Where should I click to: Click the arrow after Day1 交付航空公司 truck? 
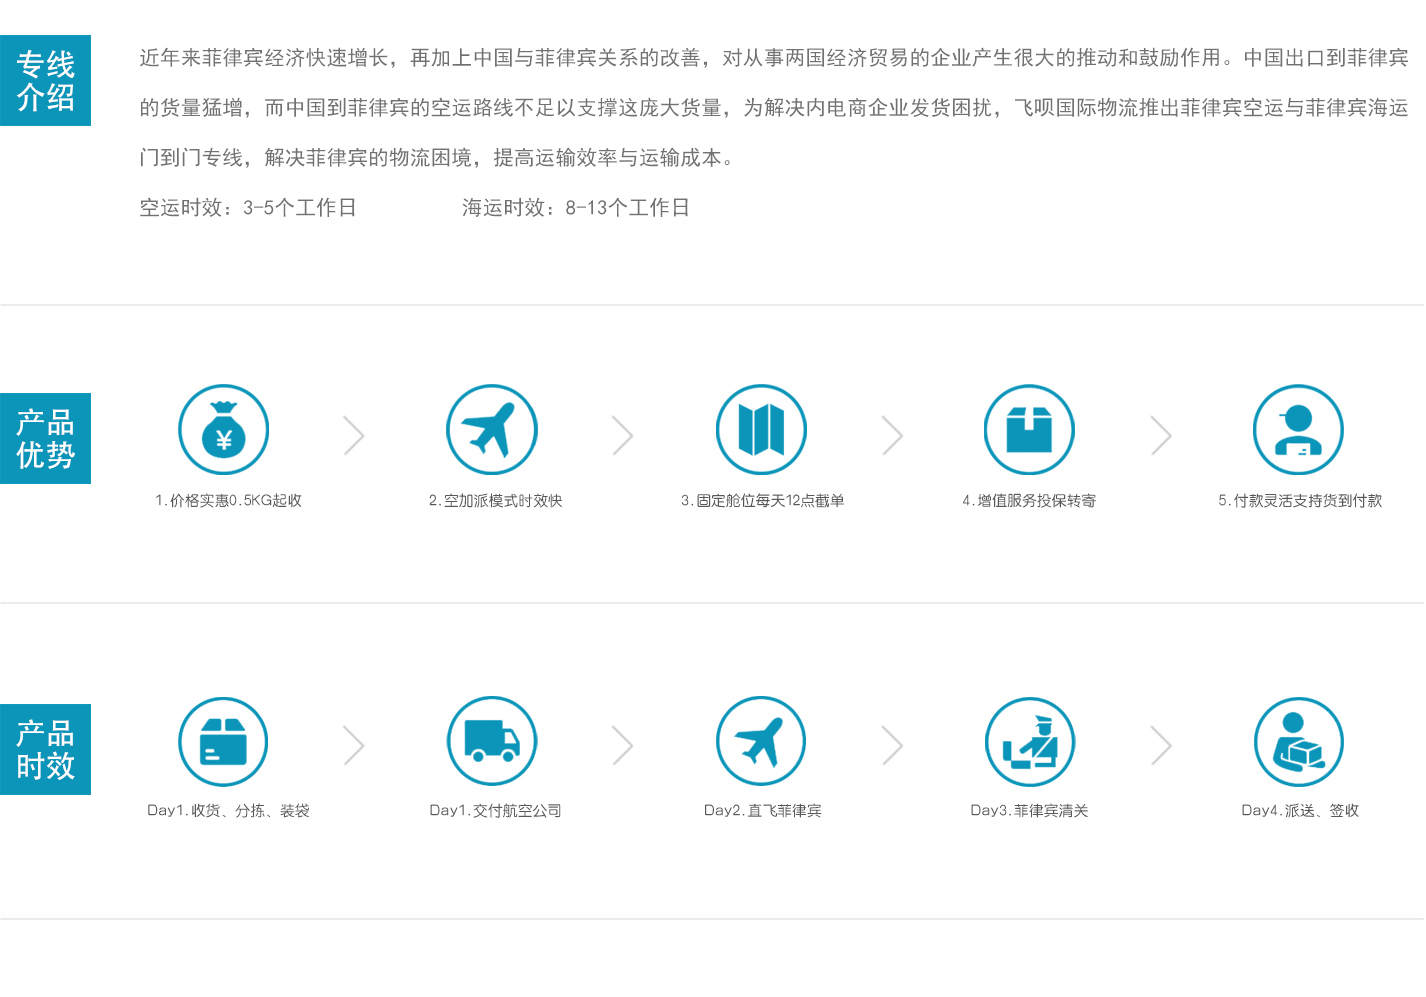pyautogui.click(x=623, y=746)
